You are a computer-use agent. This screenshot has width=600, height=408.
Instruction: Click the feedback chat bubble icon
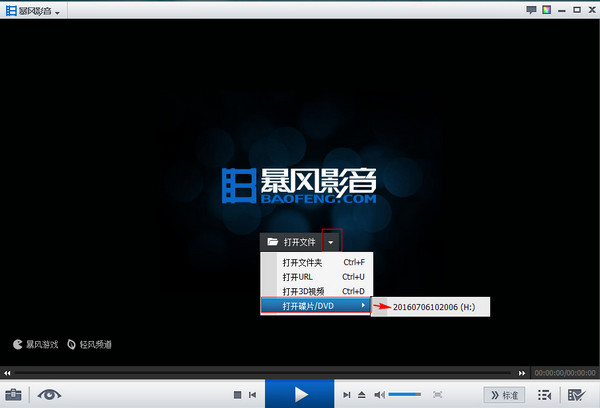(531, 10)
